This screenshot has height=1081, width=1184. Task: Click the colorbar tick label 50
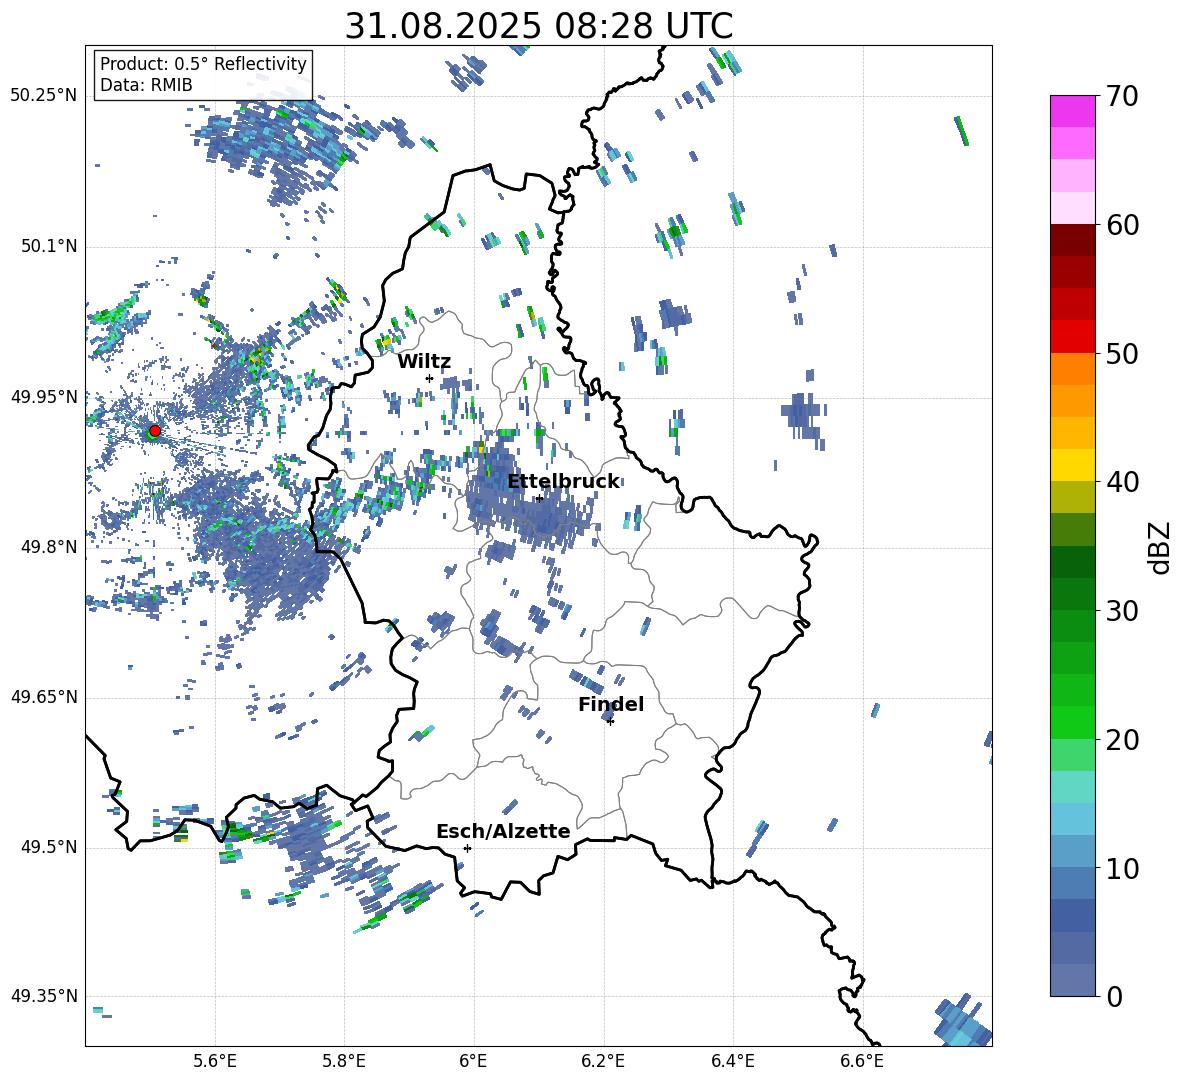coord(1122,353)
